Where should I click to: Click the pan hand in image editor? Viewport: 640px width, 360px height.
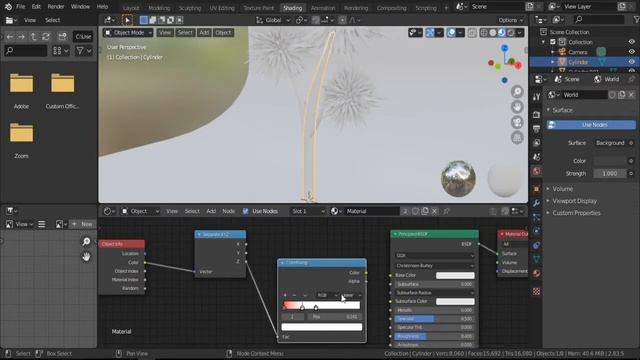pyautogui.click(x=86, y=257)
